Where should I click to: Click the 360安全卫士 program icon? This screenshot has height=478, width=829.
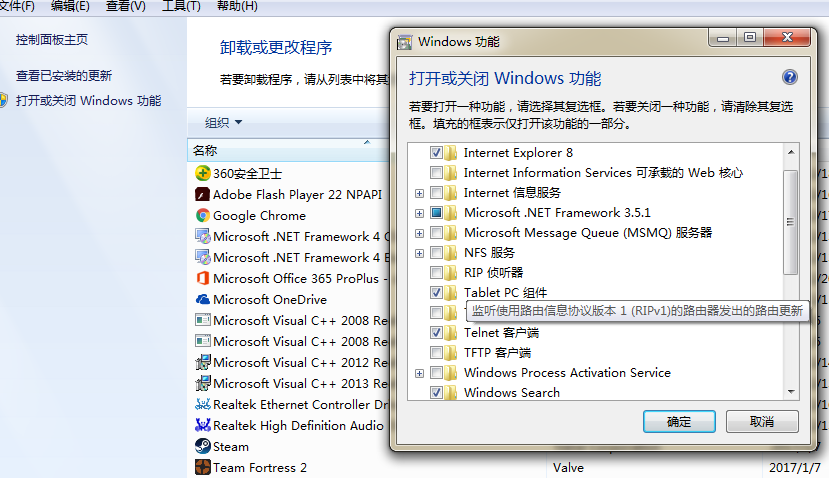tap(202, 173)
